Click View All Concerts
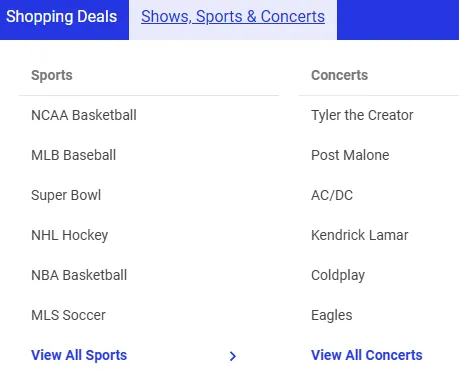The height and width of the screenshot is (388, 459). click(x=367, y=355)
